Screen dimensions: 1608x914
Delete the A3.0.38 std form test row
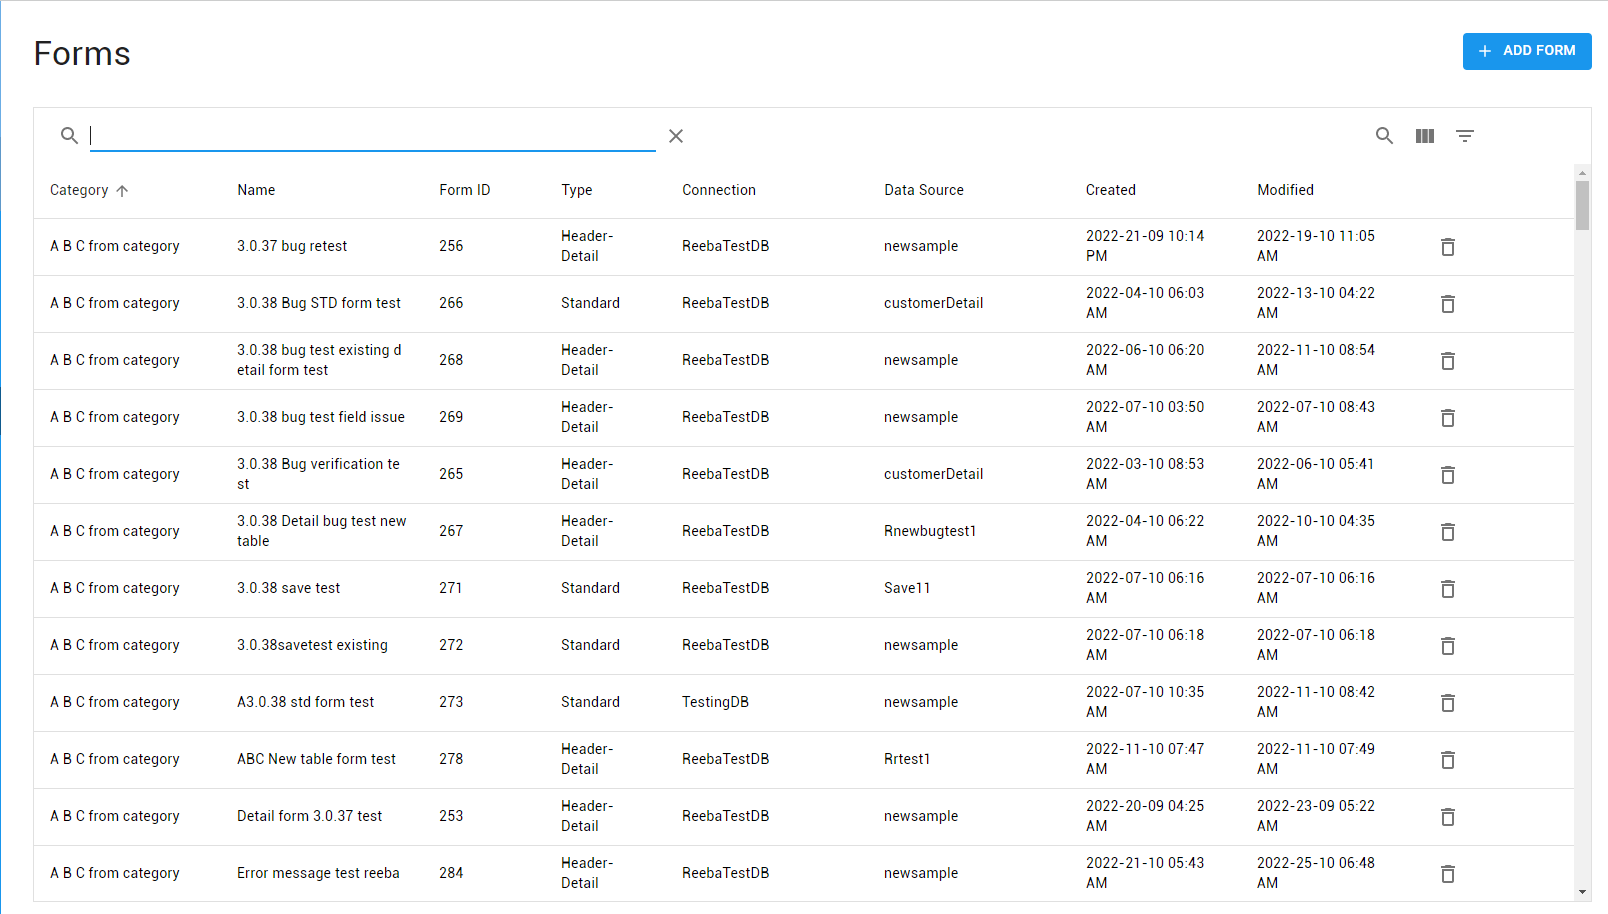click(1447, 703)
